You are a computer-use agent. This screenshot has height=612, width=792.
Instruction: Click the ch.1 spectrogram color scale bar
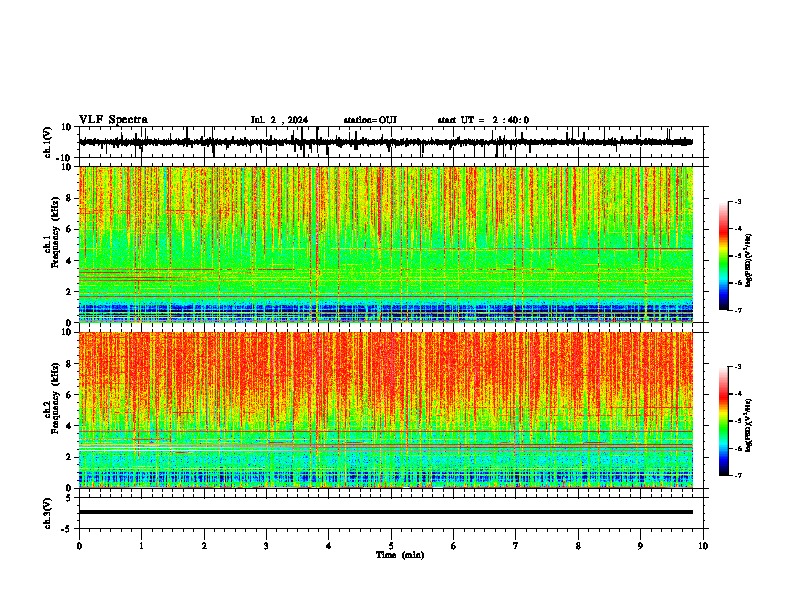click(724, 256)
